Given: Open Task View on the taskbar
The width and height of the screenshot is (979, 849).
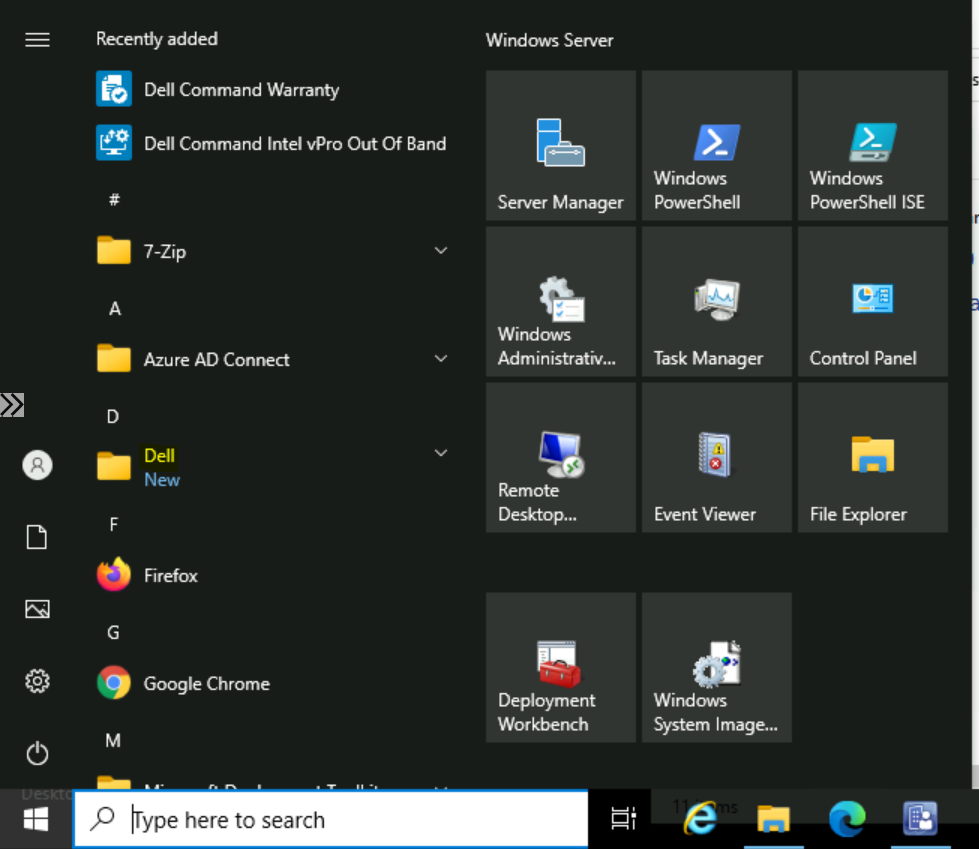Looking at the screenshot, I should [623, 819].
